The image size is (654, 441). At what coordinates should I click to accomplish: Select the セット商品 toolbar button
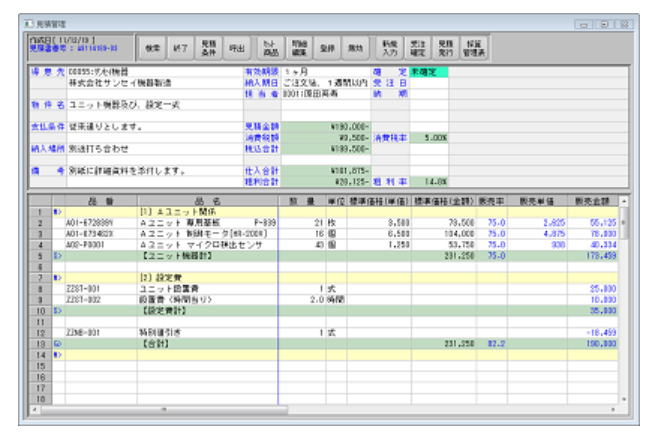click(270, 47)
